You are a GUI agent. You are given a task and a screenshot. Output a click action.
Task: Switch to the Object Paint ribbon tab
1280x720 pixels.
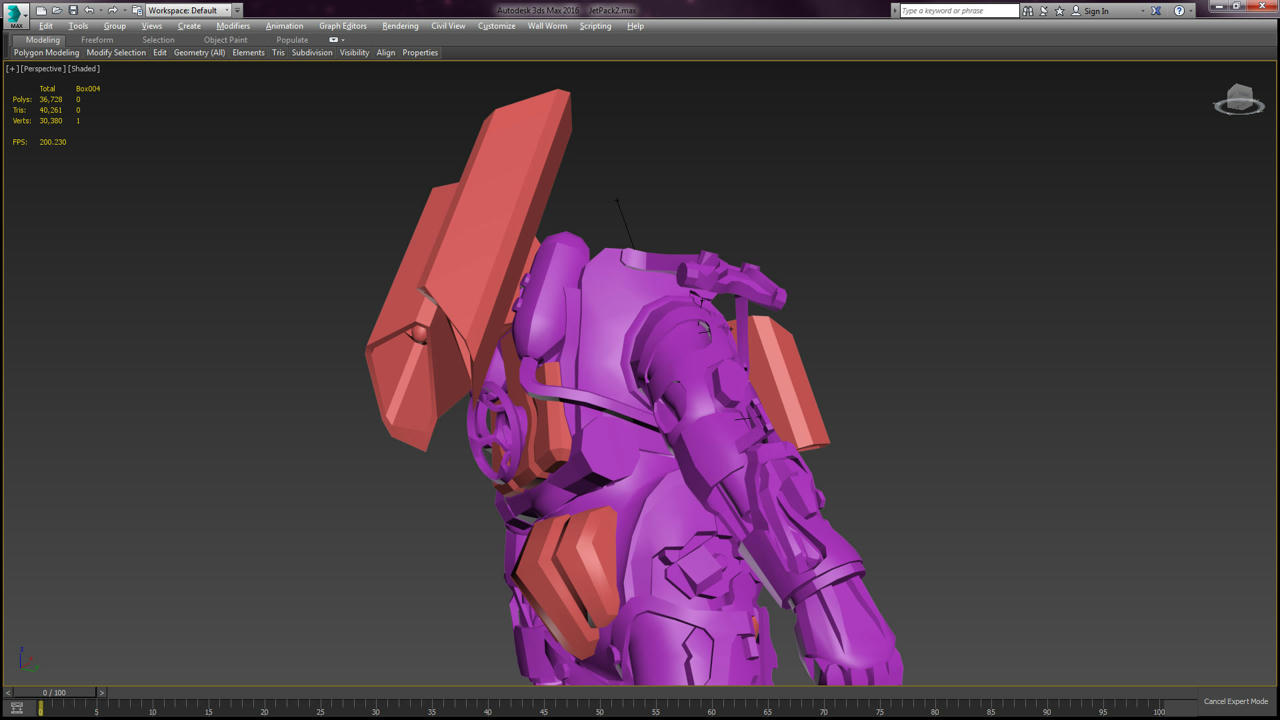click(x=225, y=40)
